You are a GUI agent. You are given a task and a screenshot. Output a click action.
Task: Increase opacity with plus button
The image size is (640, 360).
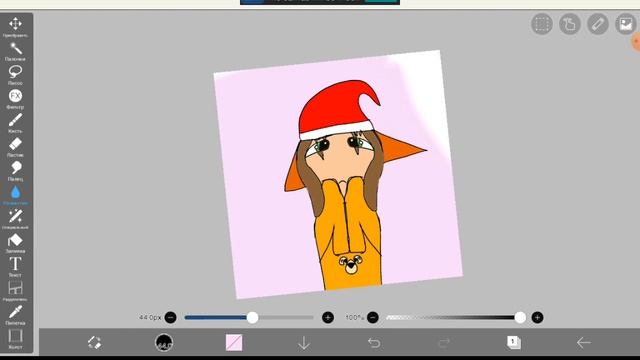(537, 317)
